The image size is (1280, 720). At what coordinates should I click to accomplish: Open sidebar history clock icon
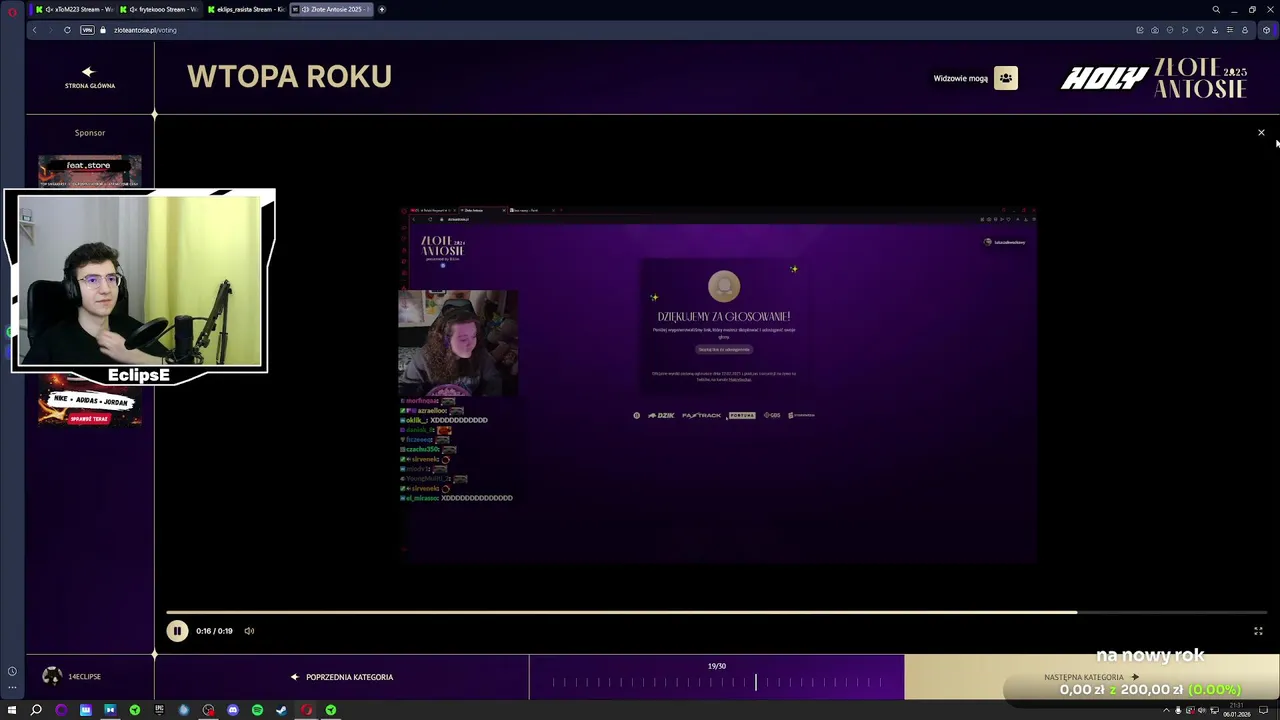[12, 672]
